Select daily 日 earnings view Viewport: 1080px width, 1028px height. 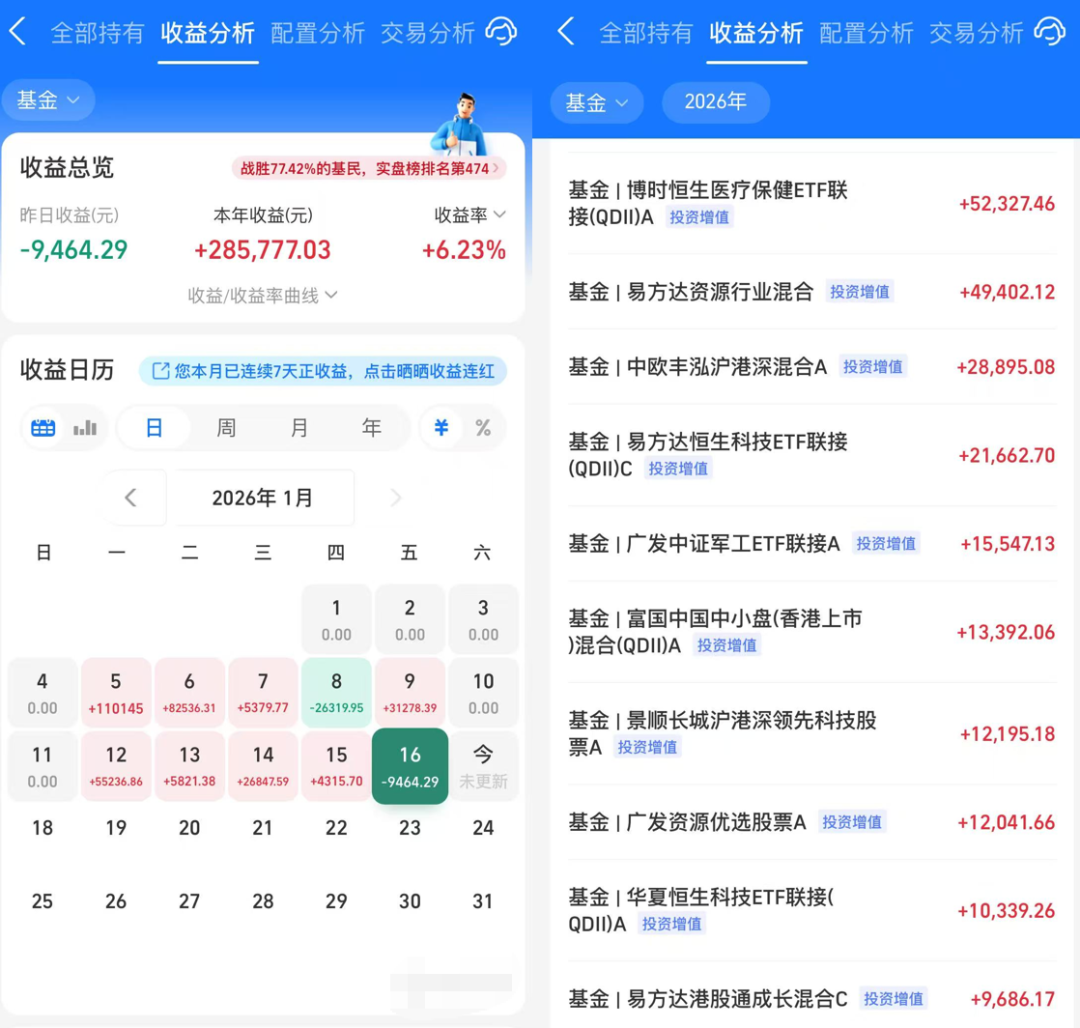coord(154,428)
